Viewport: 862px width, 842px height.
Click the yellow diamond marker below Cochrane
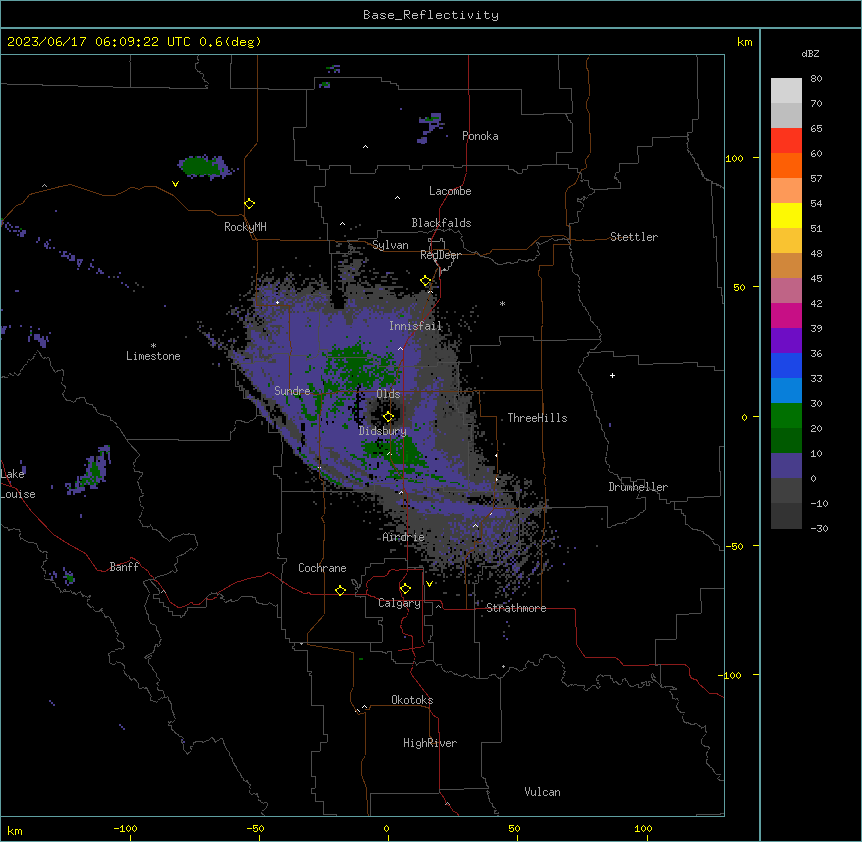(340, 590)
